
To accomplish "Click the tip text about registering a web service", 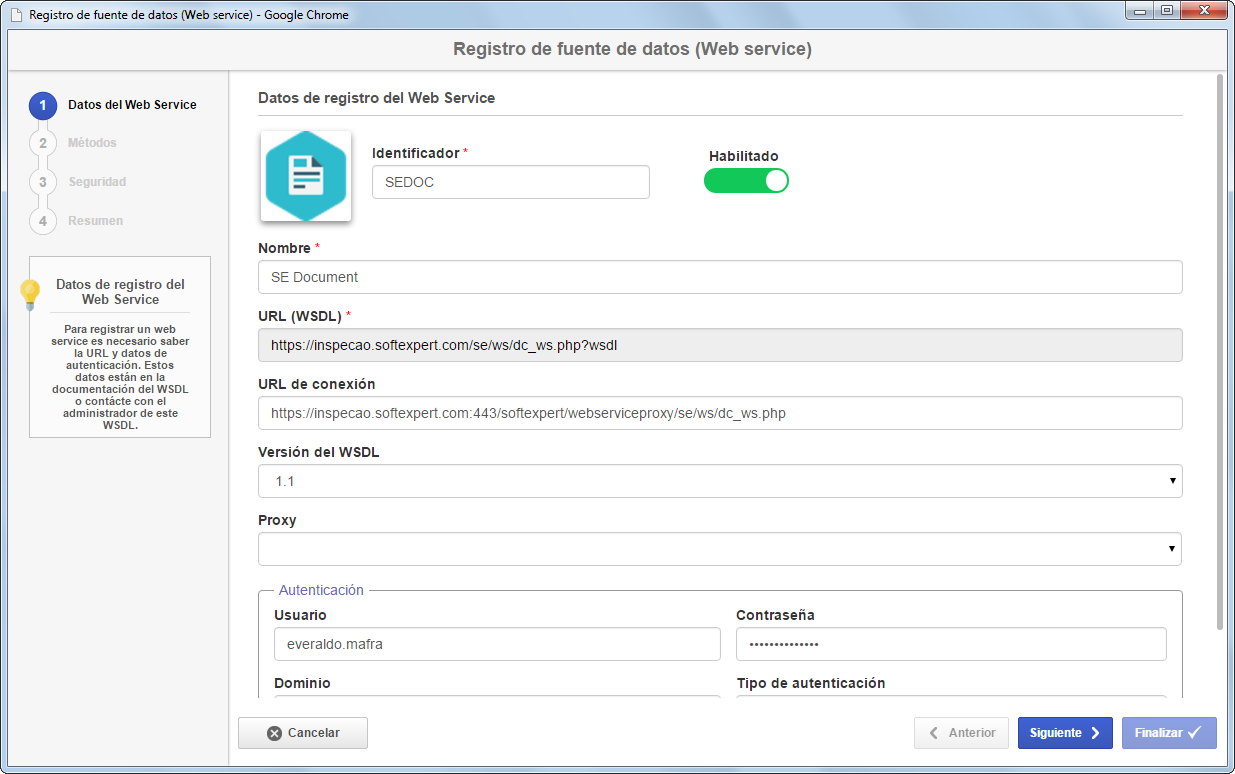I will point(120,376).
